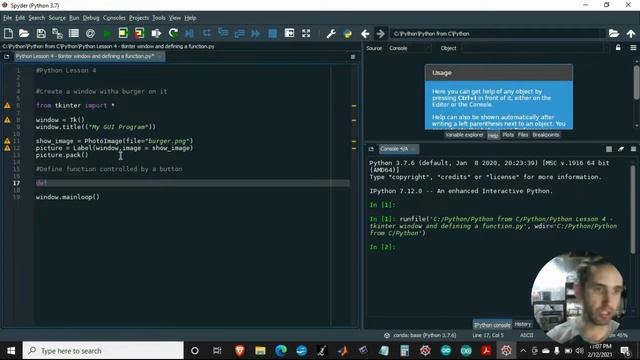The image size is (640, 360).
Task: Switch to the History tab
Action: pos(522,324)
